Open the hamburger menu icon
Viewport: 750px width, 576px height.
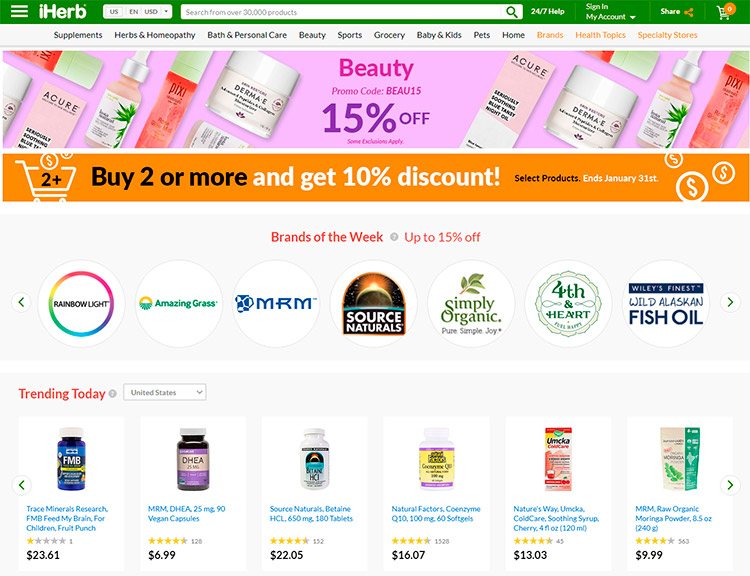(x=19, y=11)
